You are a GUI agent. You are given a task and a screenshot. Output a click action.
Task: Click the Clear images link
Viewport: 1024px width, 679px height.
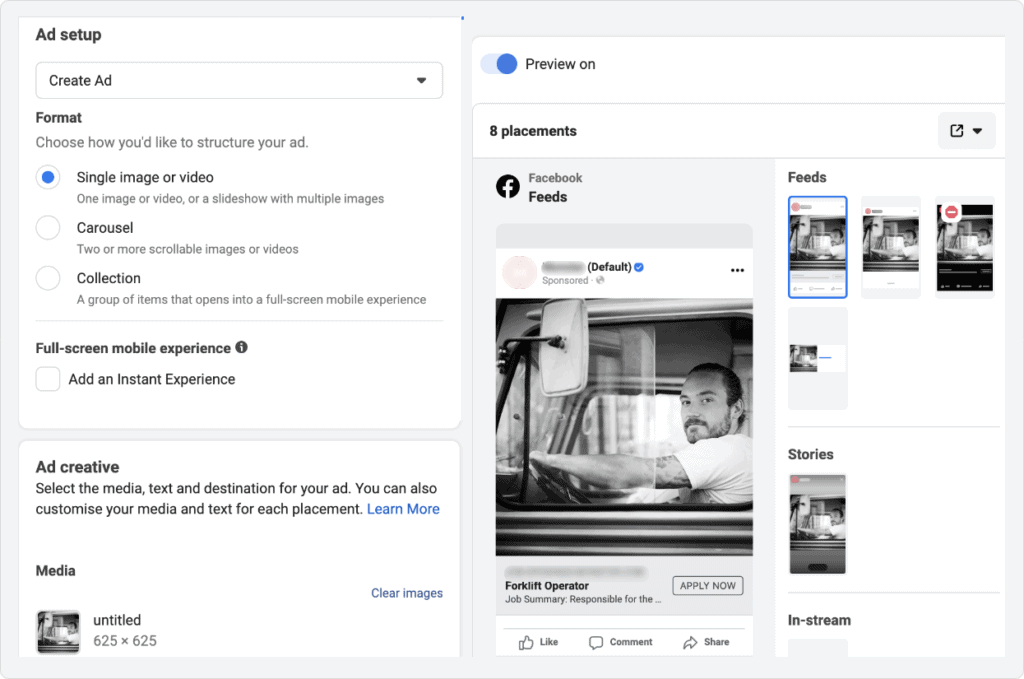point(406,593)
